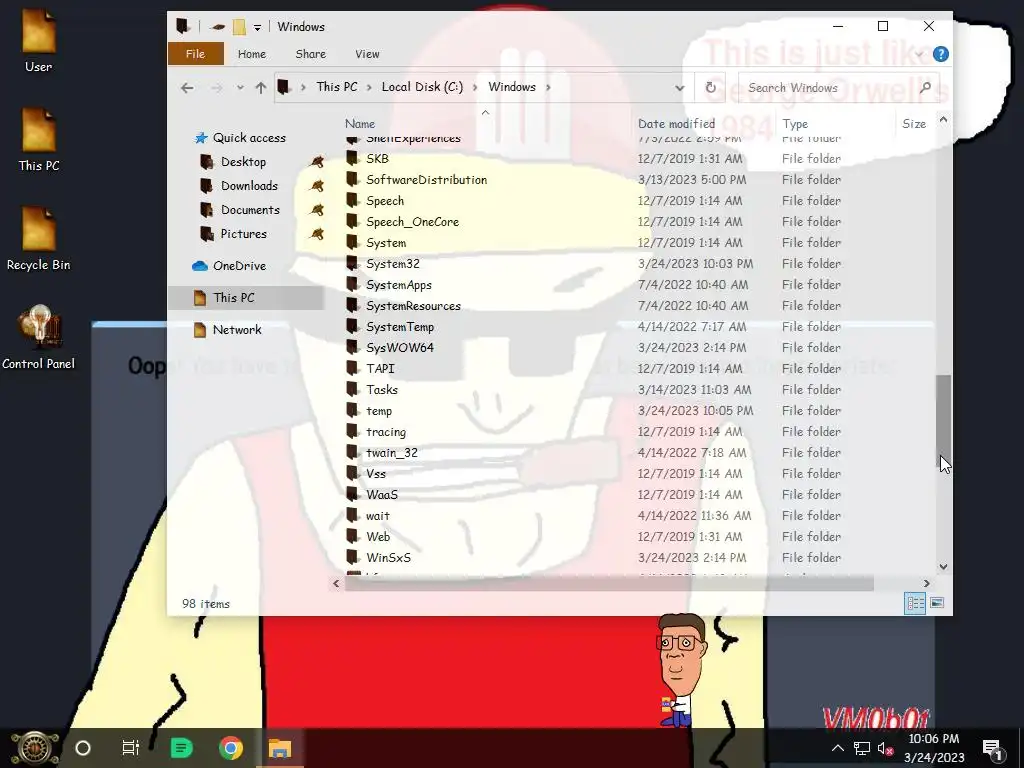Open the View ribbon tab
This screenshot has width=1024, height=768.
pos(367,54)
